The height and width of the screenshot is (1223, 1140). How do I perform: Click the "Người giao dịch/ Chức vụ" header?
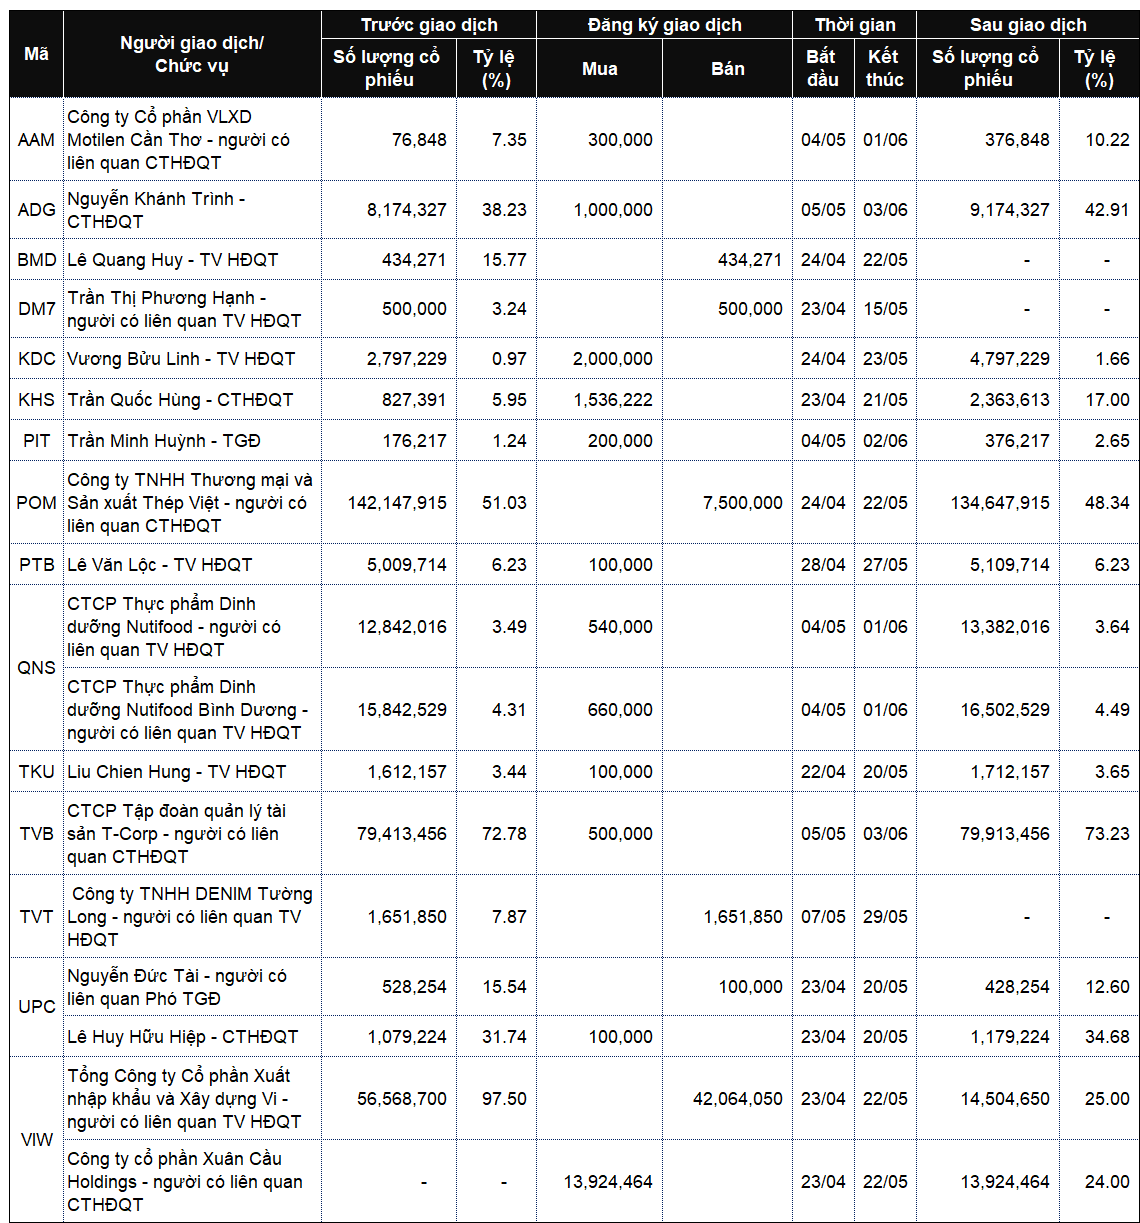[x=192, y=54]
